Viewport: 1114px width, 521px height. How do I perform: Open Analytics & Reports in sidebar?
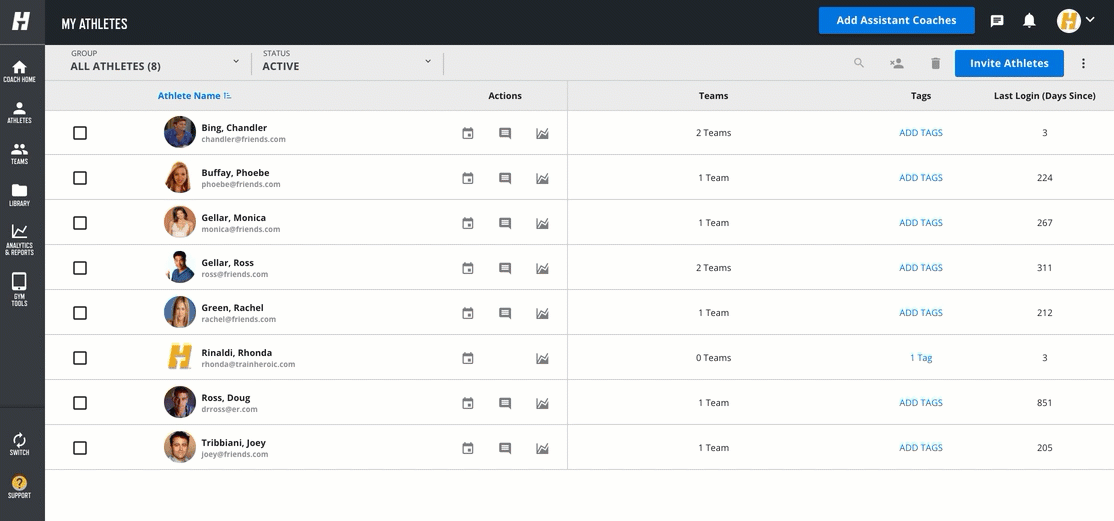point(19,240)
